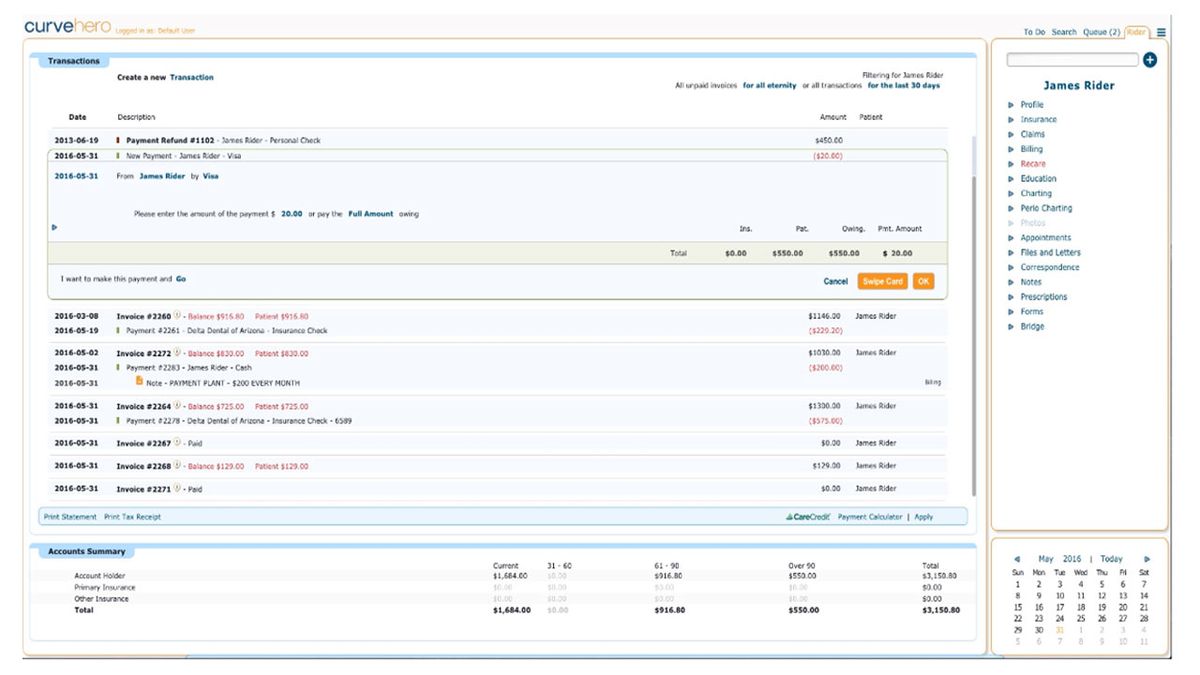Viewport: 1200px width, 675px height.
Task: Click info icon next to Invoice #2267
Action: click(178, 442)
